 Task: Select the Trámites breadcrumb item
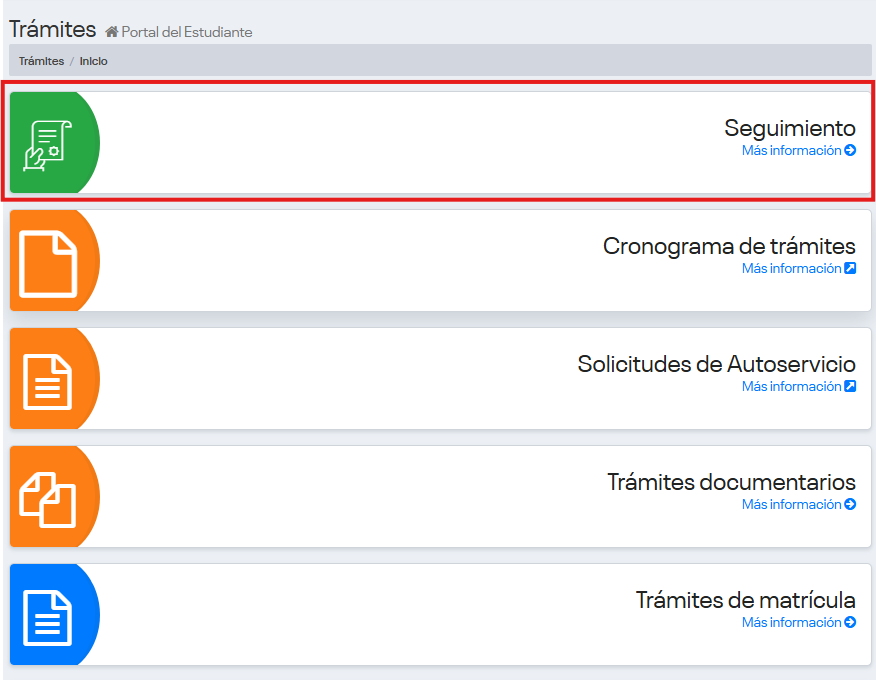tap(41, 61)
